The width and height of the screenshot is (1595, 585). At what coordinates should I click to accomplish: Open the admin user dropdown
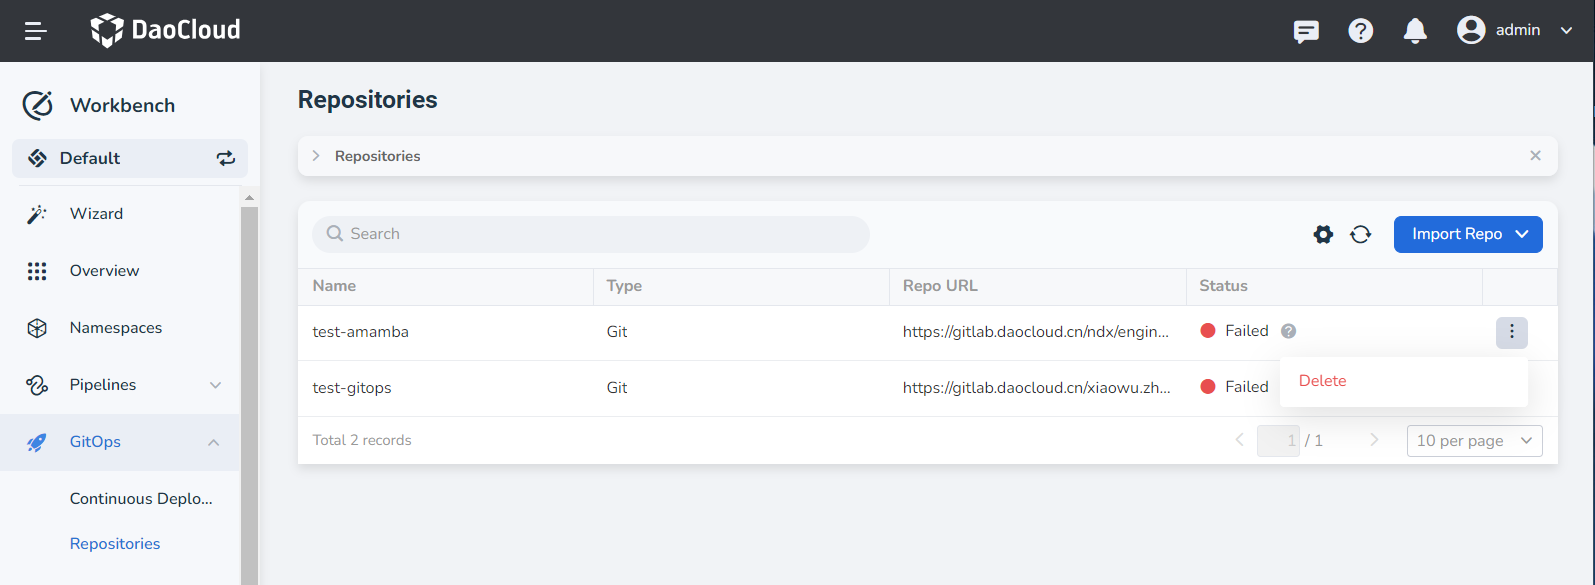coord(1515,30)
